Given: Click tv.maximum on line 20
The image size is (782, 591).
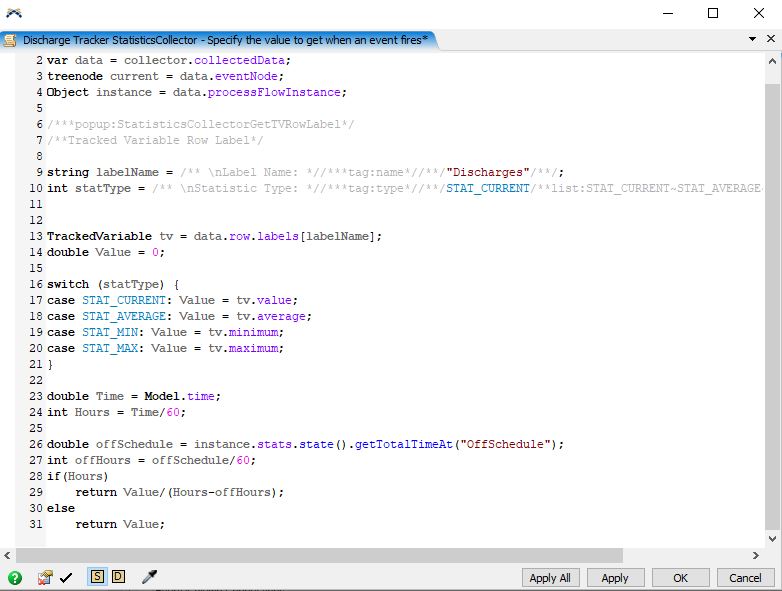Looking at the screenshot, I should click(243, 348).
